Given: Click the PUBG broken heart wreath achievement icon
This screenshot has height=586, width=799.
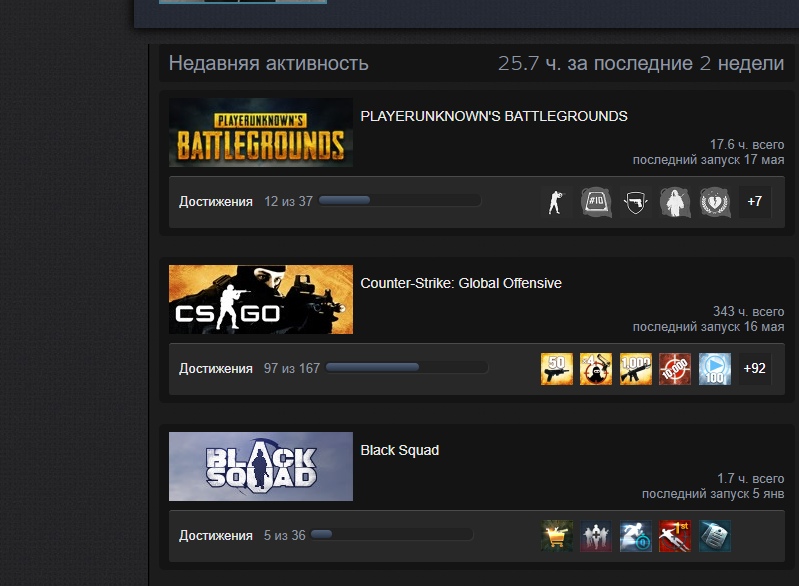Looking at the screenshot, I should (x=715, y=202).
